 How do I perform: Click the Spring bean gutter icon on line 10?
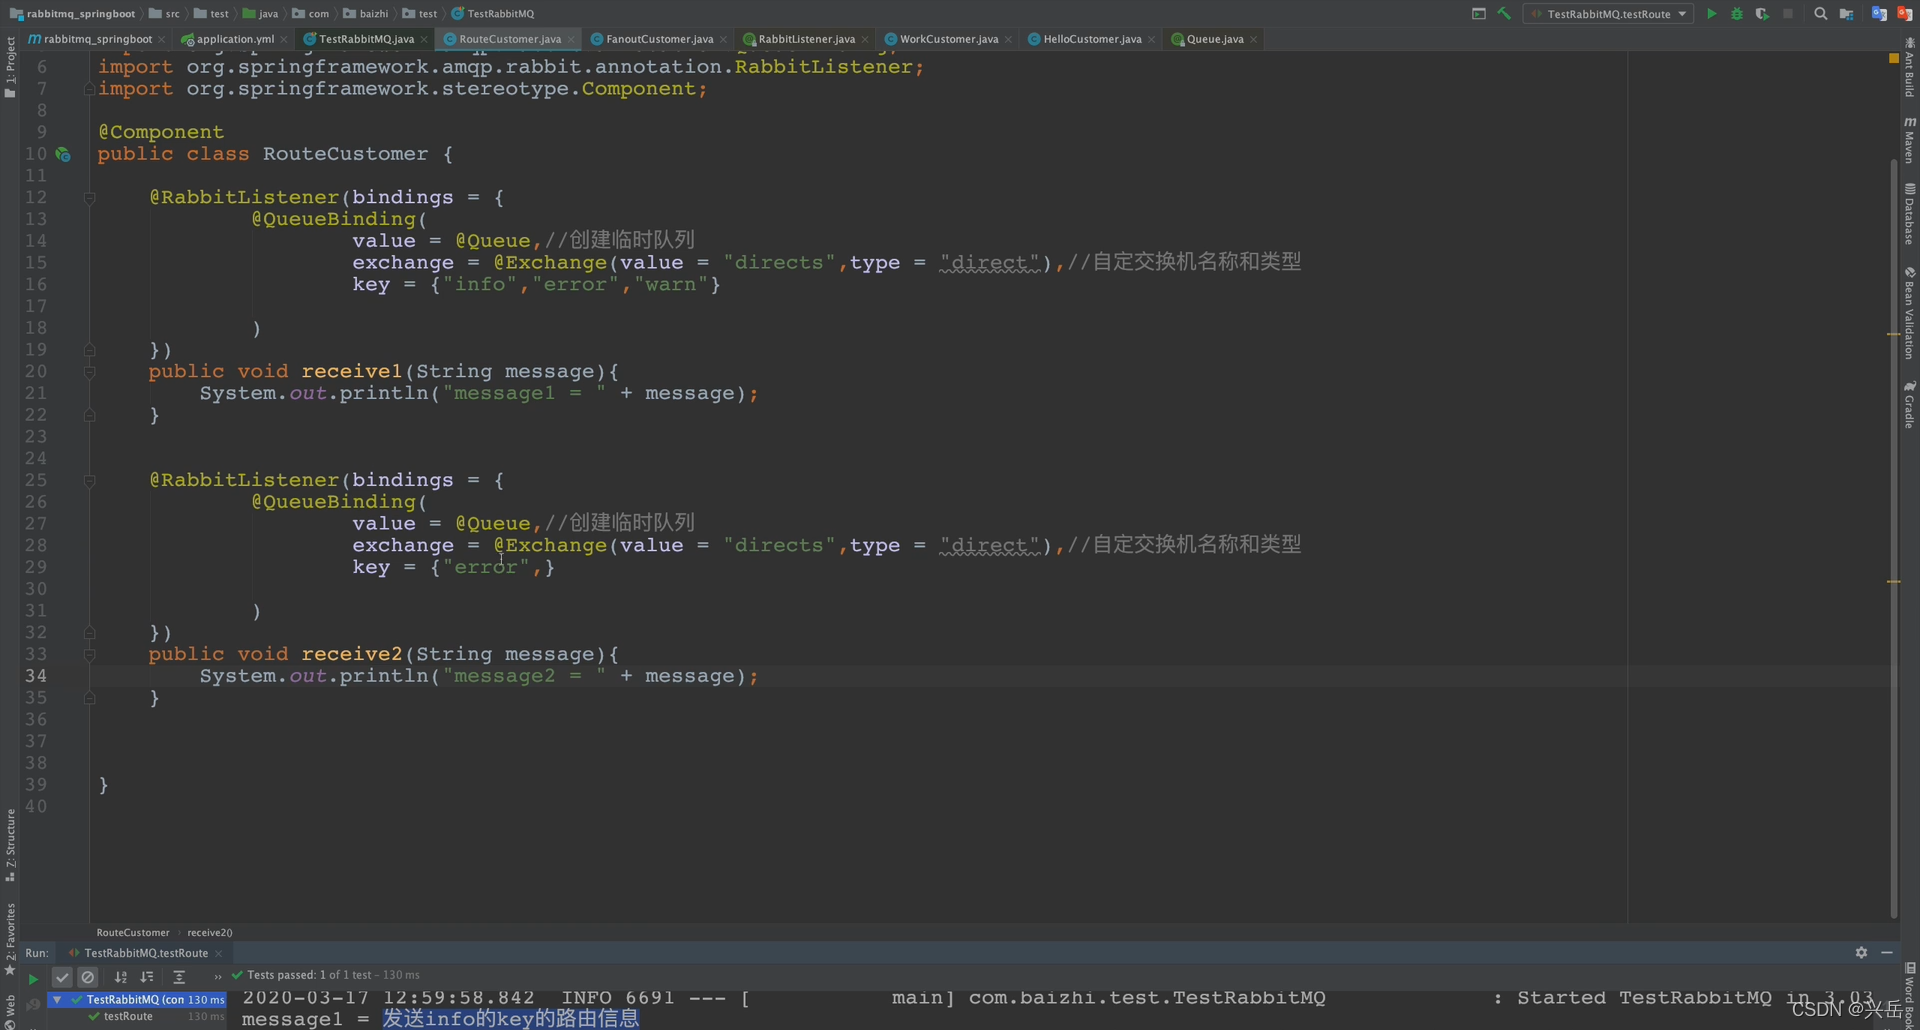(63, 154)
